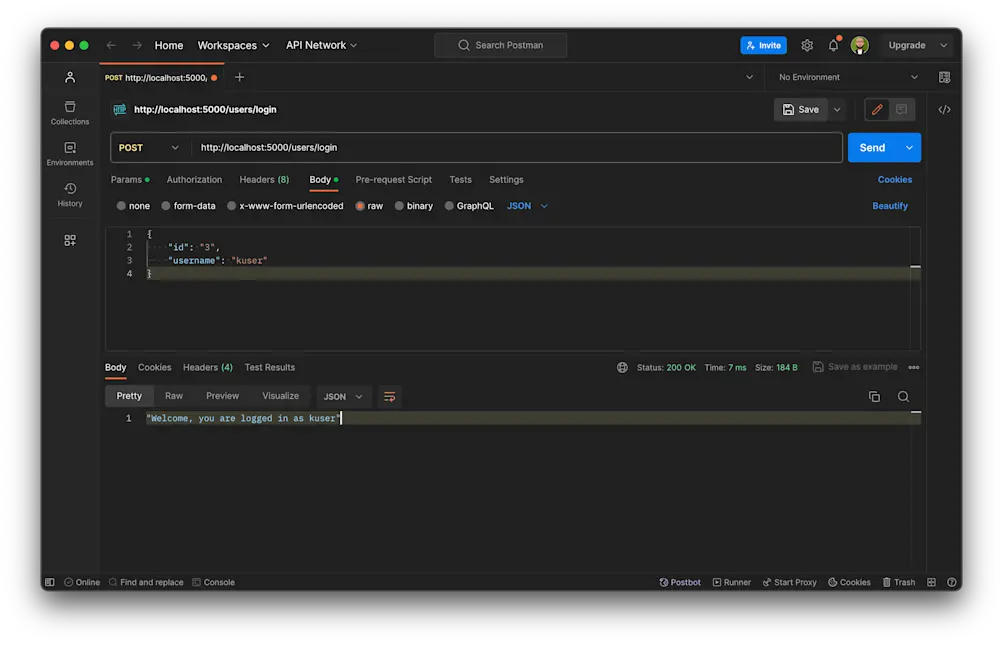
Task: Open the tabs overflow chevron
Action: coord(749,77)
